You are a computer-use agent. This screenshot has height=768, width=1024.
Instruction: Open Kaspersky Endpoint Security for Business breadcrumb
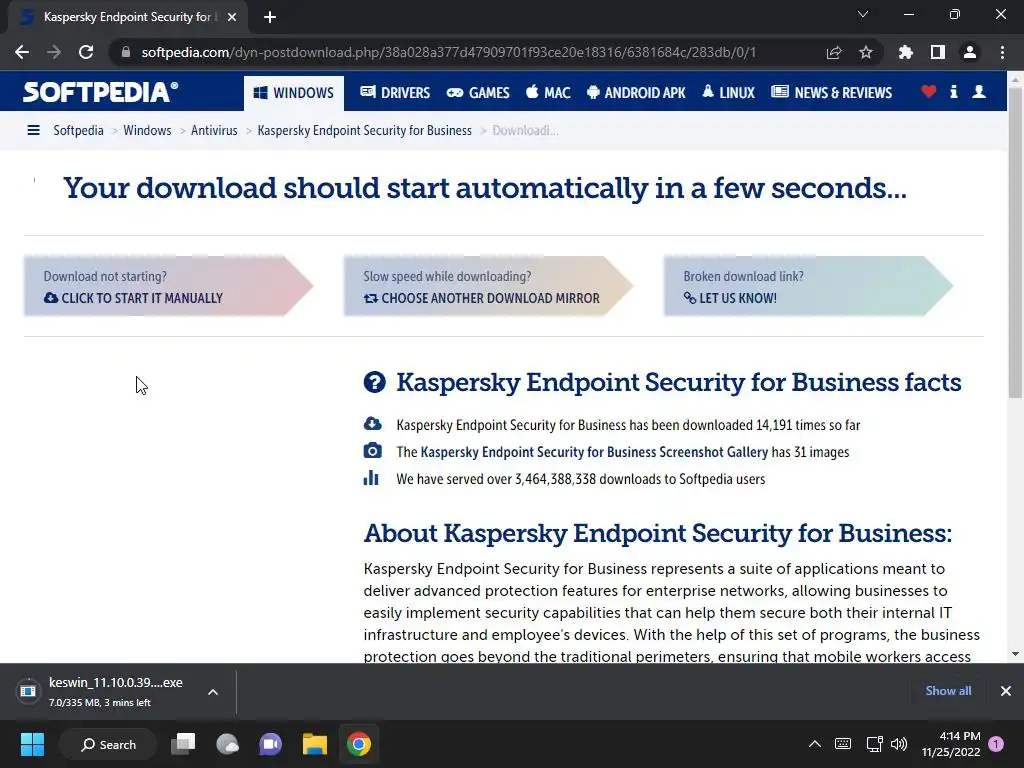pyautogui.click(x=364, y=131)
